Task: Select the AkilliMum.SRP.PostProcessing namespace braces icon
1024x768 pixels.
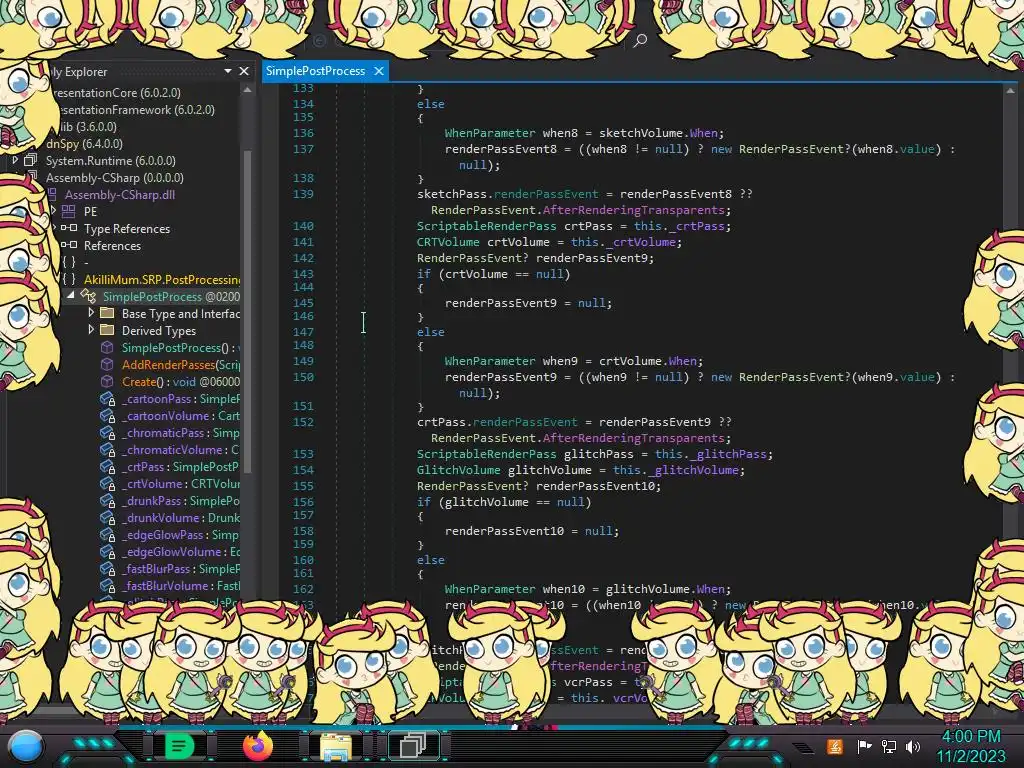Action: [x=69, y=279]
